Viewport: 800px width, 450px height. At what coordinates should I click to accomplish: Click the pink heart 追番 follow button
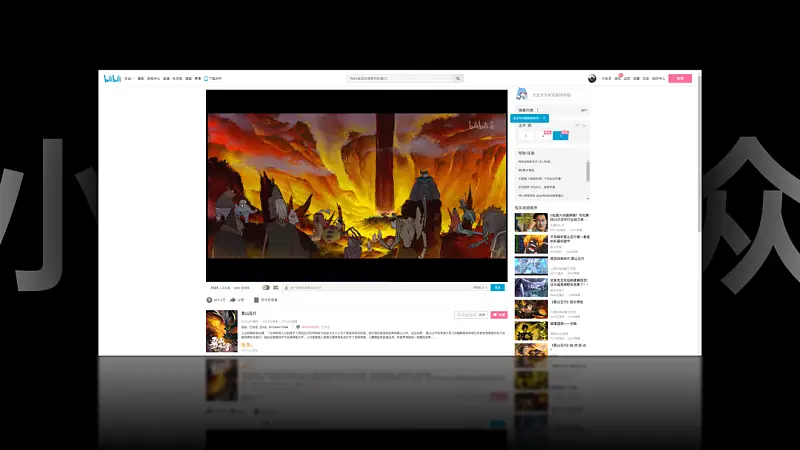(499, 315)
